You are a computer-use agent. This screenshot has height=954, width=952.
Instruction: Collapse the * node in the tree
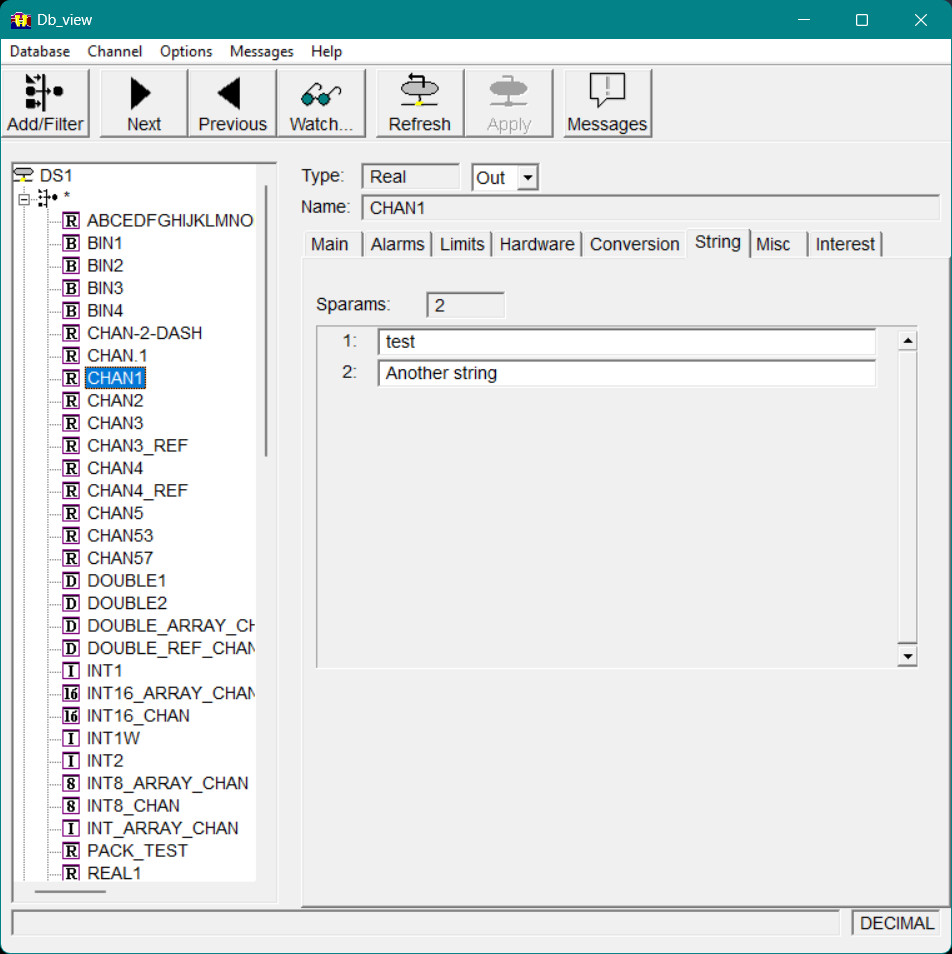coord(25,197)
